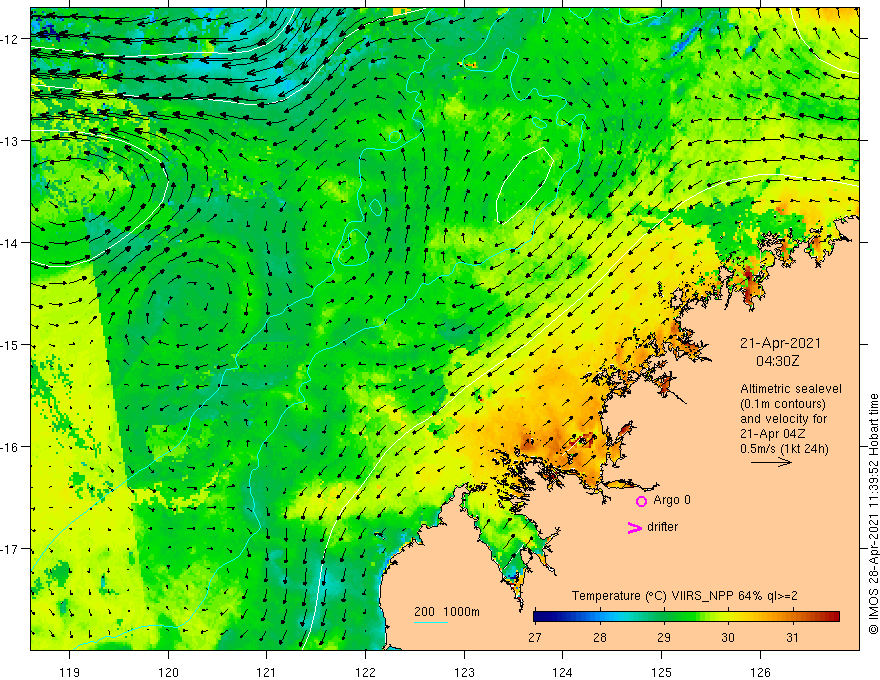This screenshot has width=880, height=680.
Task: Click the '124' longitude axis label
Action: 563,672
